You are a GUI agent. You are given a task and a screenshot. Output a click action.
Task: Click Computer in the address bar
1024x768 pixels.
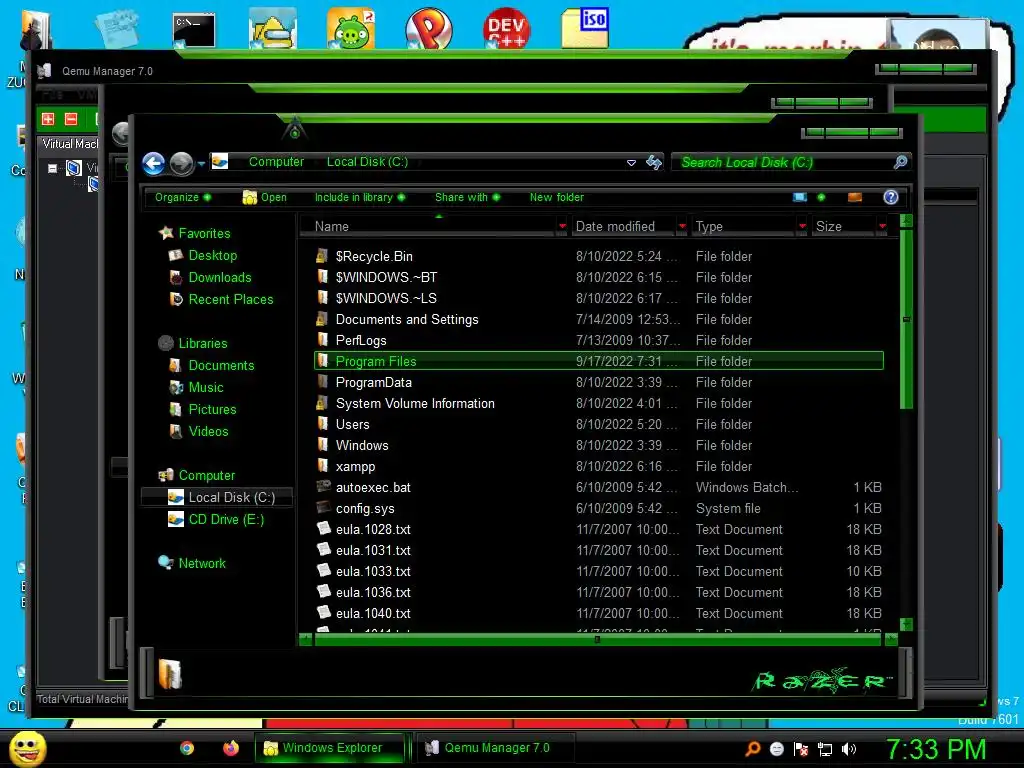click(276, 162)
